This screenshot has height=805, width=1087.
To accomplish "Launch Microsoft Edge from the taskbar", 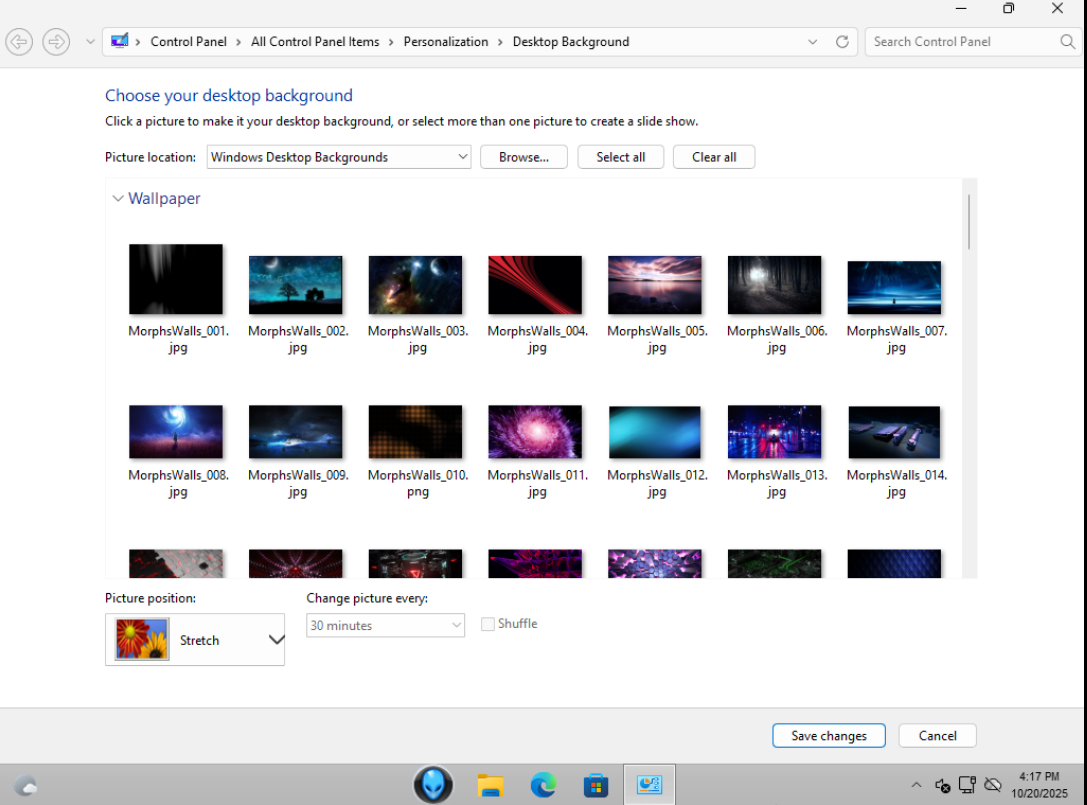I will [x=543, y=785].
